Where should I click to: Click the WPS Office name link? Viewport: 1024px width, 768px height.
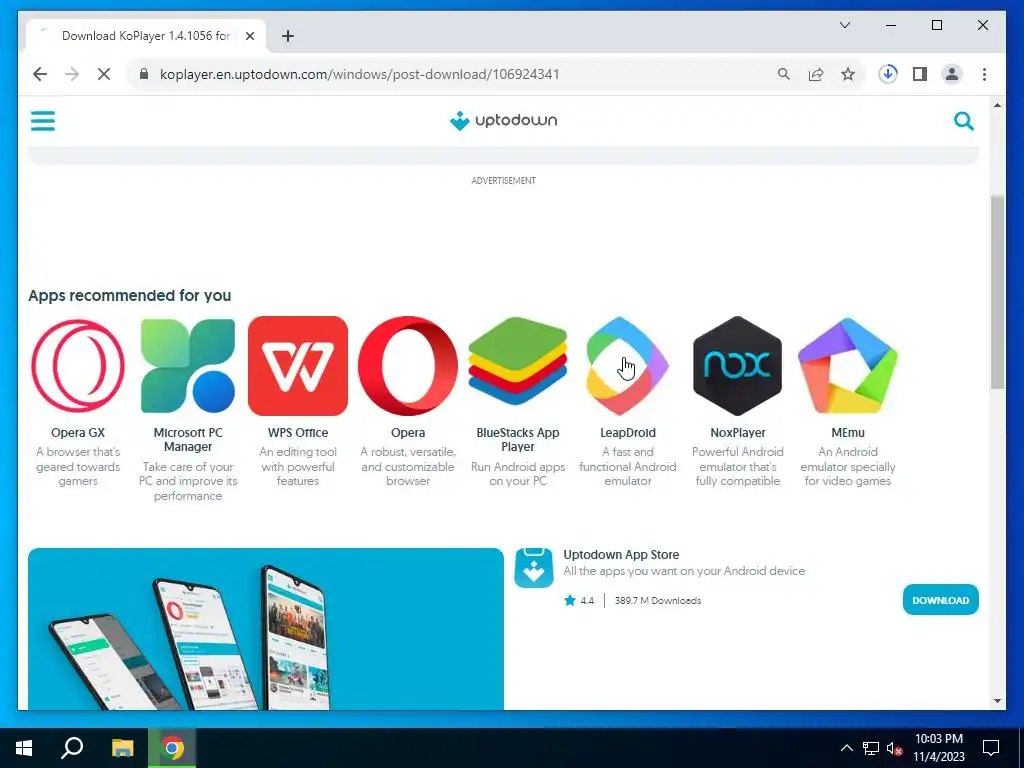pos(298,432)
